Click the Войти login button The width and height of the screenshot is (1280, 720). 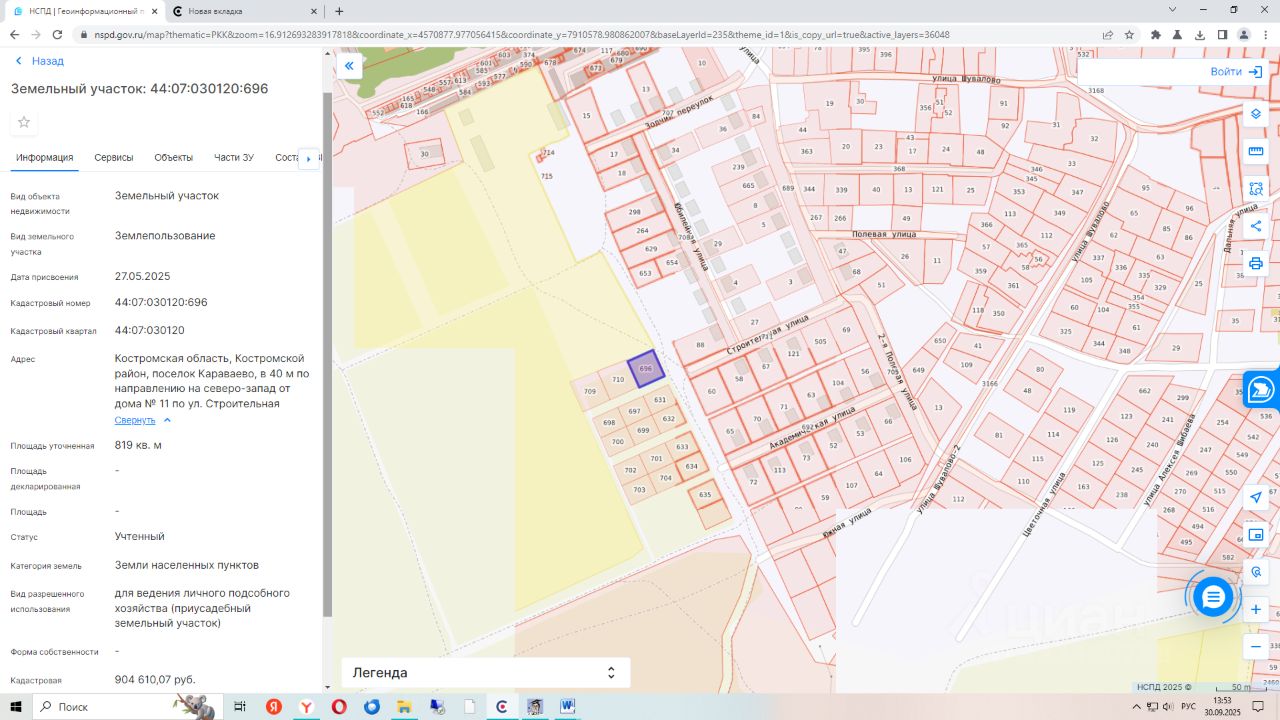coord(1236,72)
